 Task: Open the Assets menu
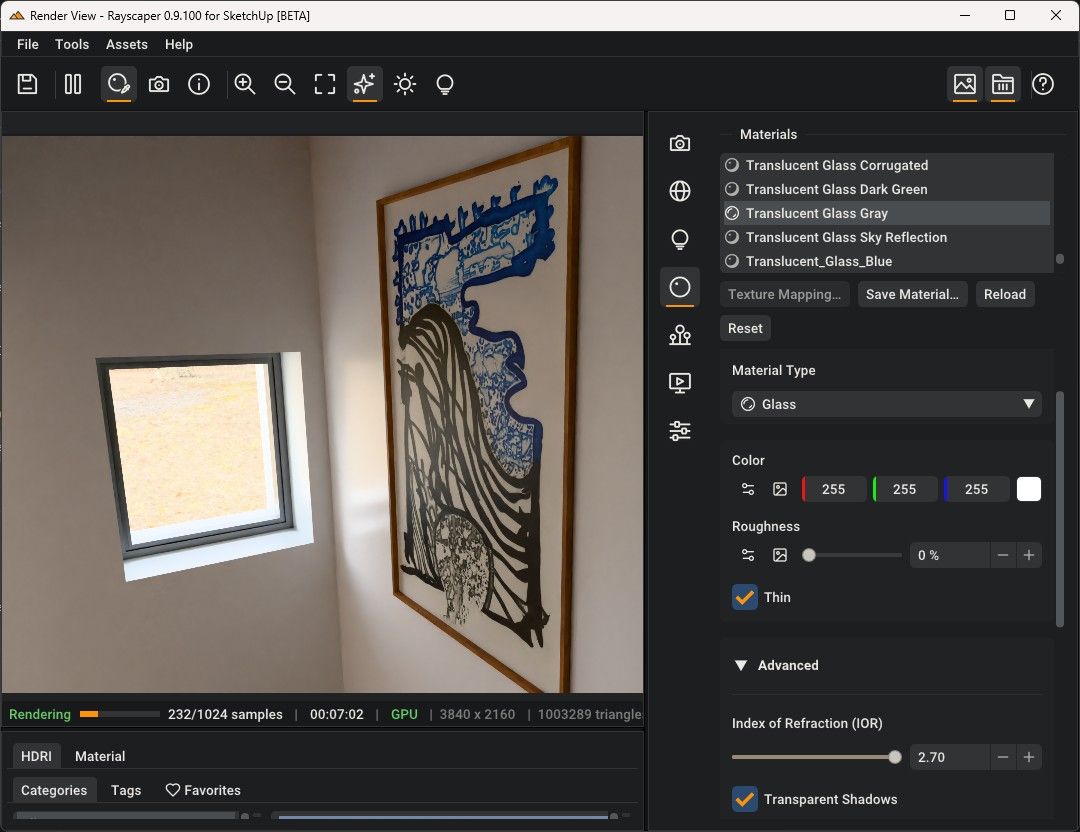(127, 44)
